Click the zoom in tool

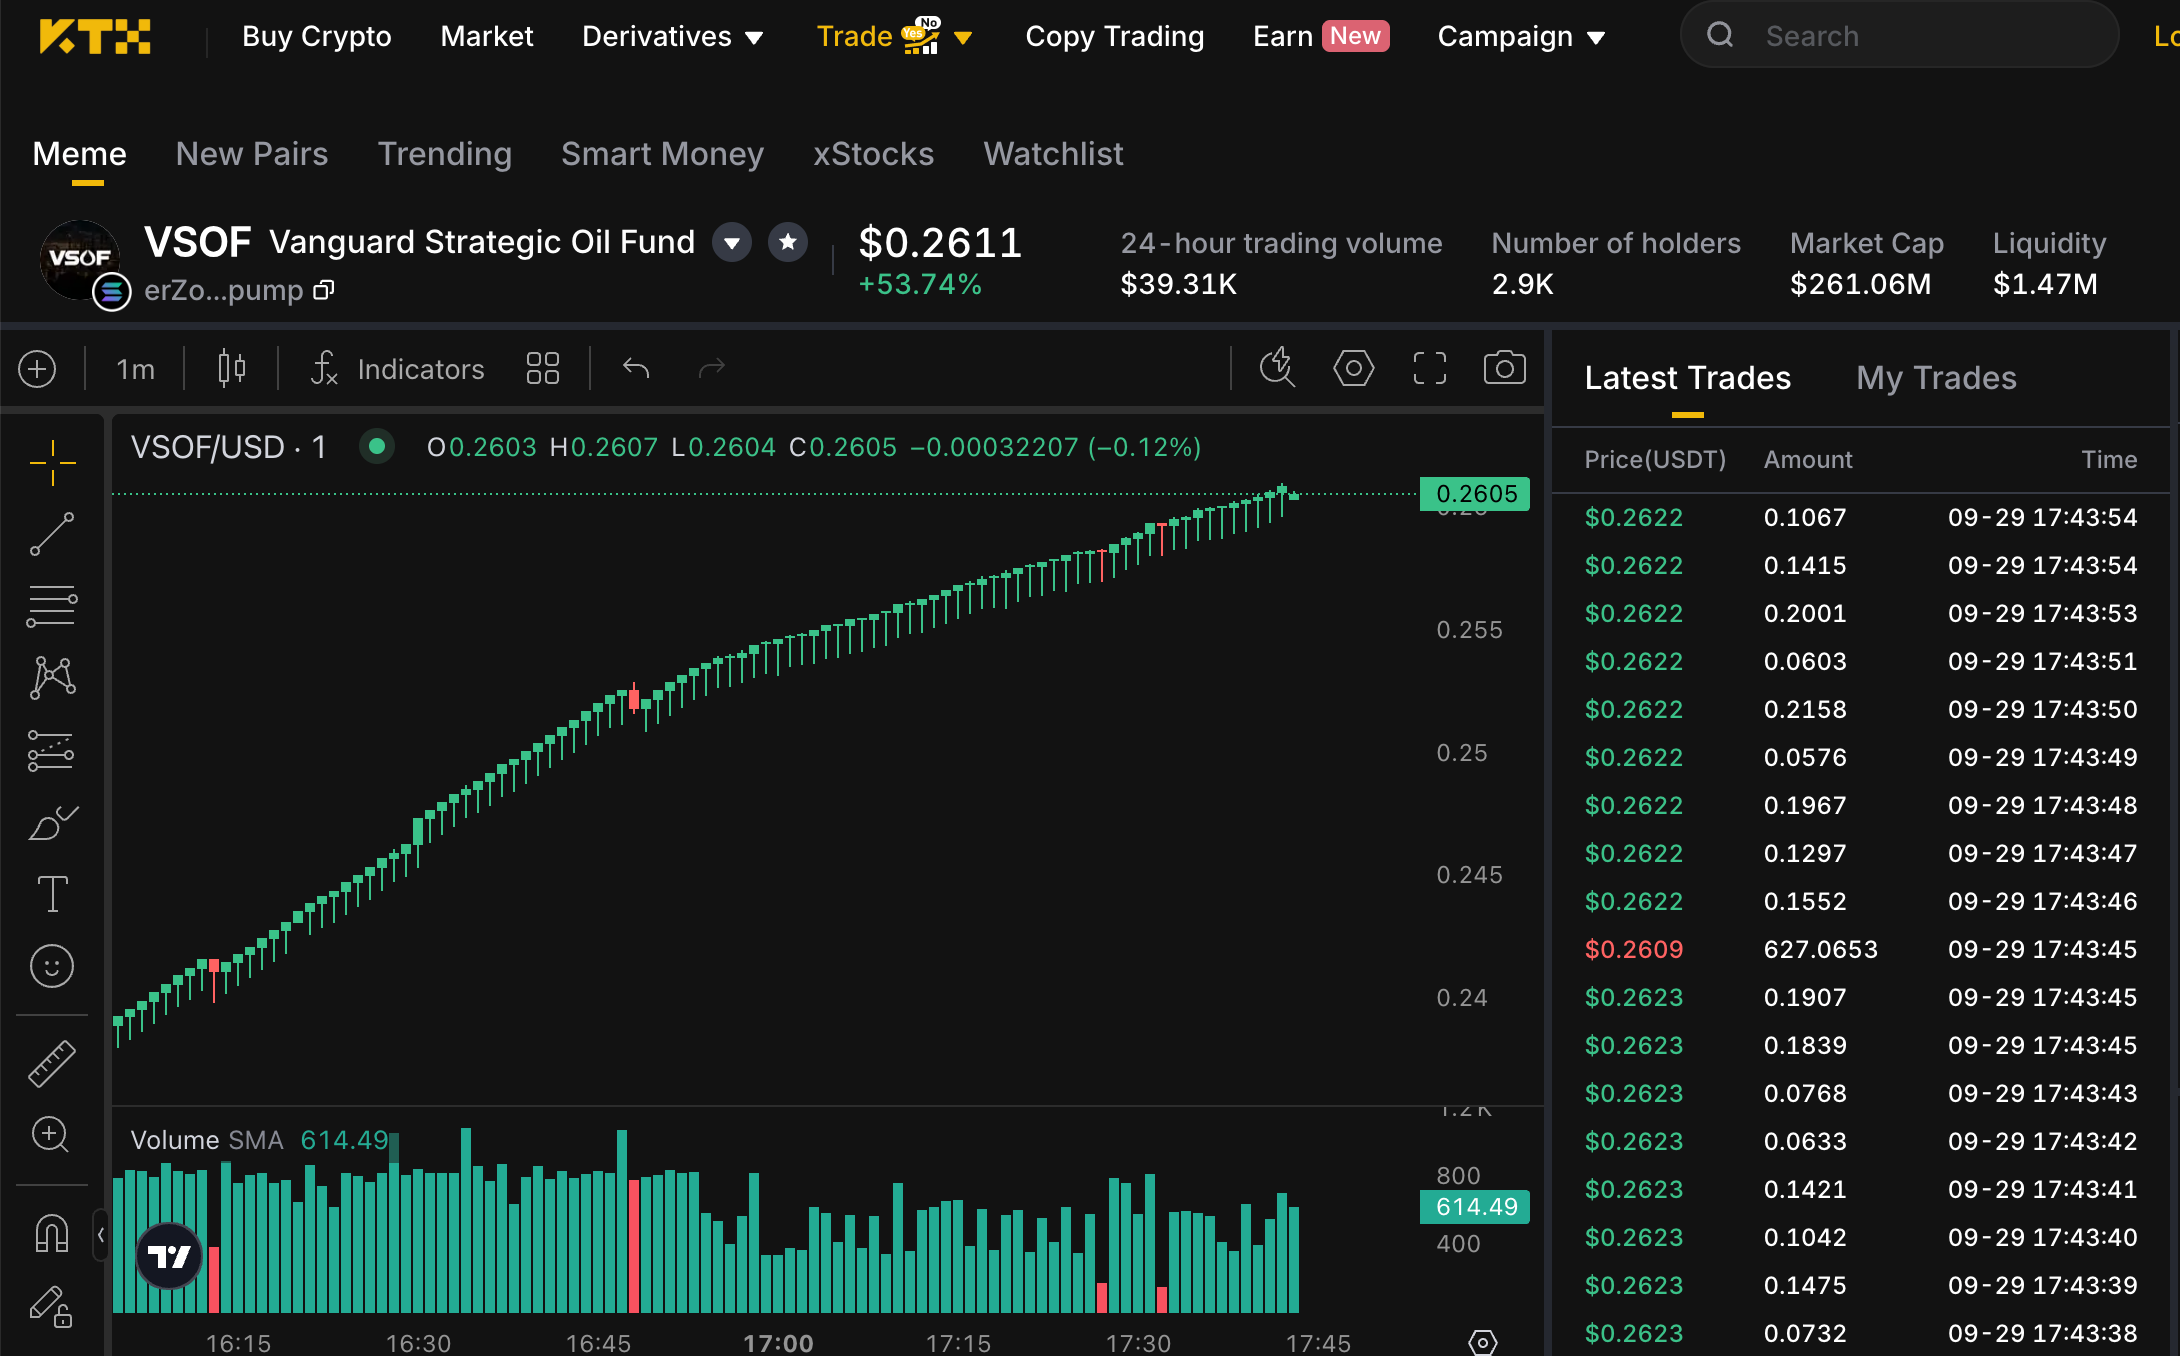(x=51, y=1135)
